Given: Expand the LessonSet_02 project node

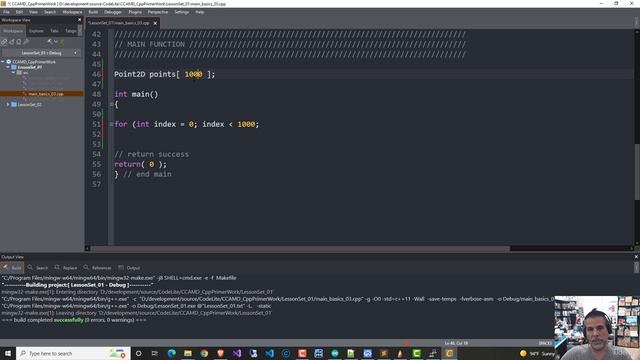Looking at the screenshot, I should pos(8,104).
